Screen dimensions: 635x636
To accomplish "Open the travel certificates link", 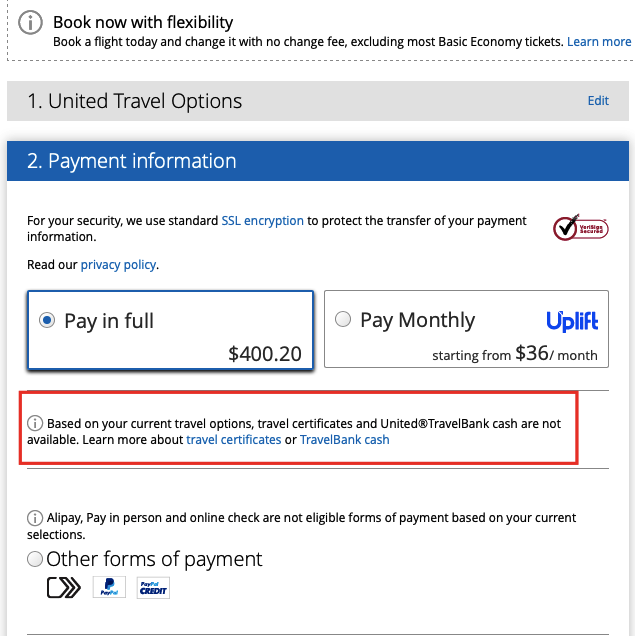I will pyautogui.click(x=234, y=440).
